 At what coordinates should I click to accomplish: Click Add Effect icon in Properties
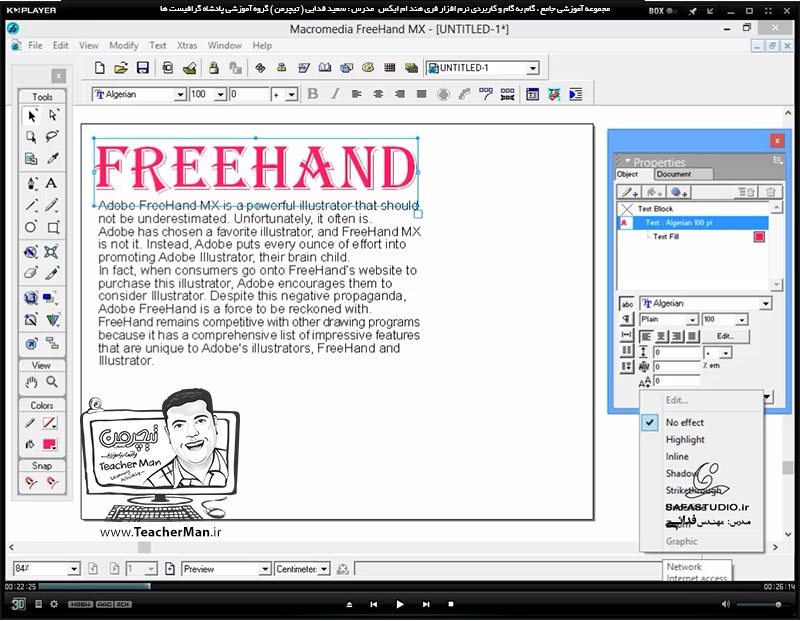tap(679, 192)
